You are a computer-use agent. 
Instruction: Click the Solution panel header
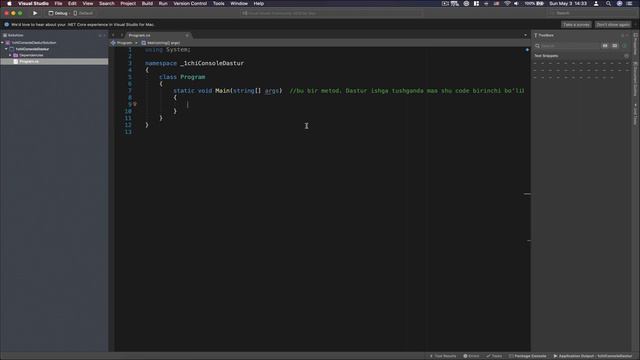click(x=16, y=36)
